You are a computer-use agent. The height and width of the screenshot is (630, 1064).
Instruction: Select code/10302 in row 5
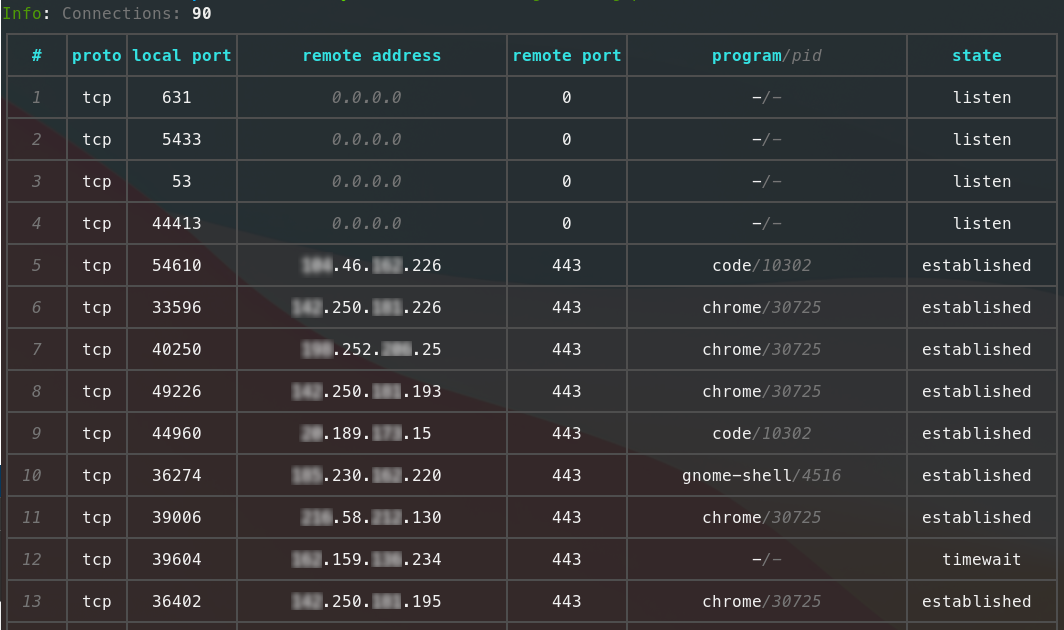tap(761, 266)
